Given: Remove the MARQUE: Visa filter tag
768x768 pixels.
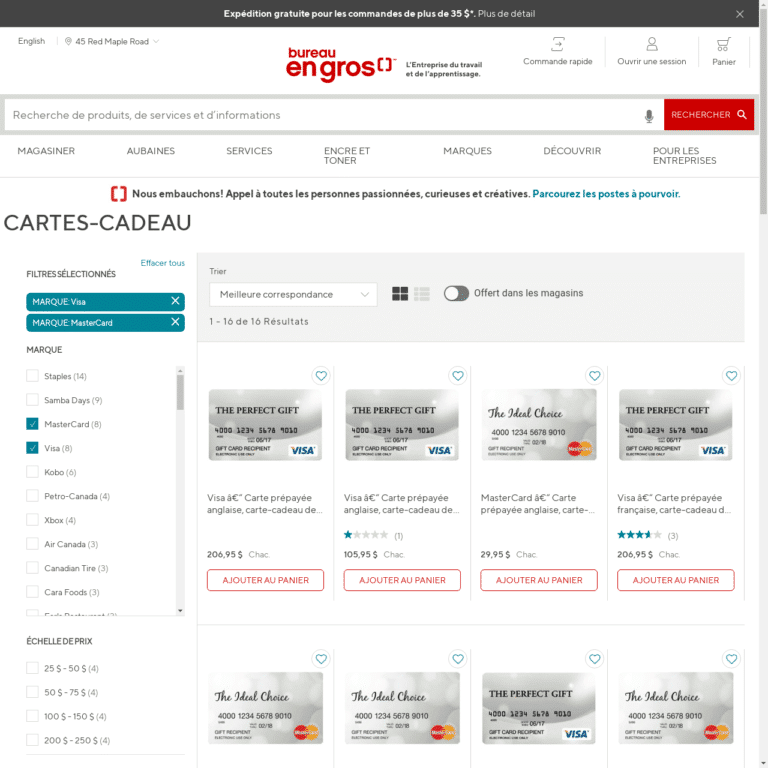Looking at the screenshot, I should tap(175, 301).
